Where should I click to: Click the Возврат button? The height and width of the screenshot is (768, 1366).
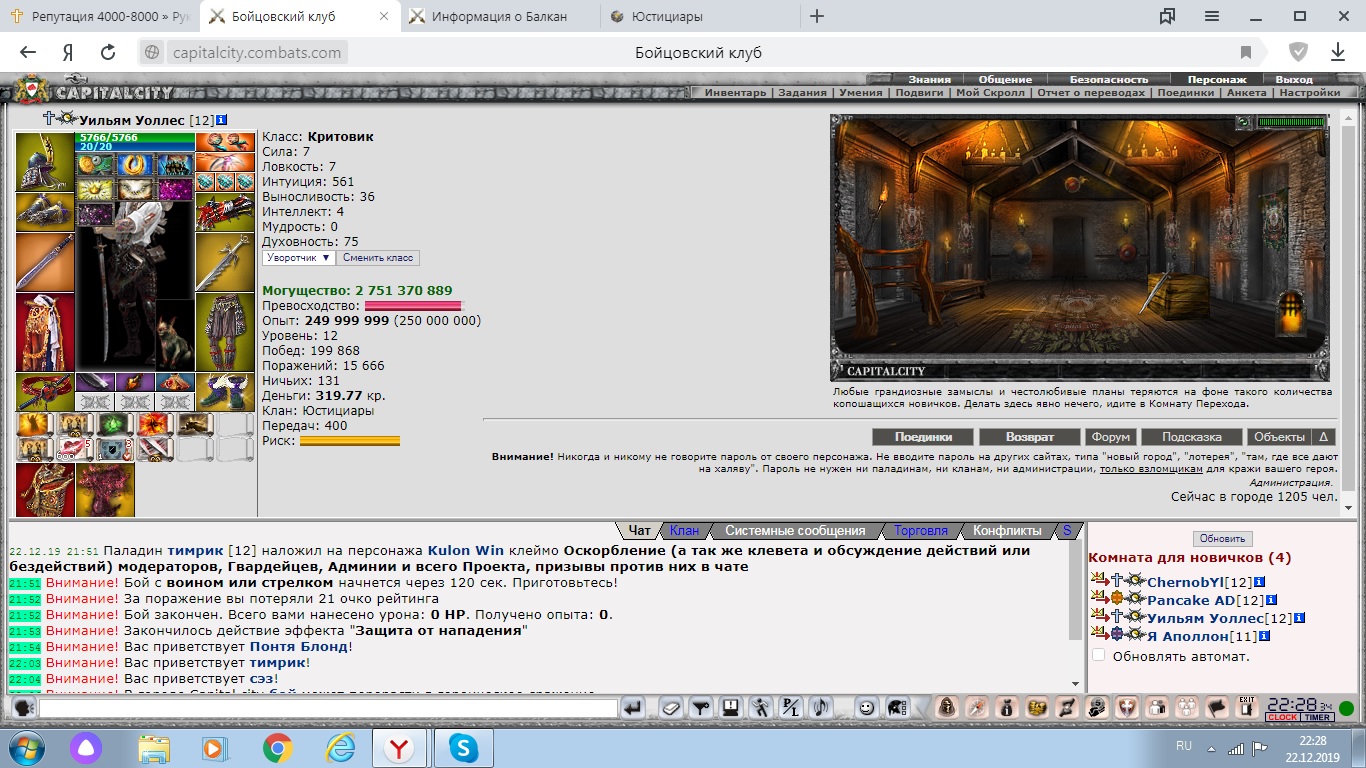click(1030, 437)
